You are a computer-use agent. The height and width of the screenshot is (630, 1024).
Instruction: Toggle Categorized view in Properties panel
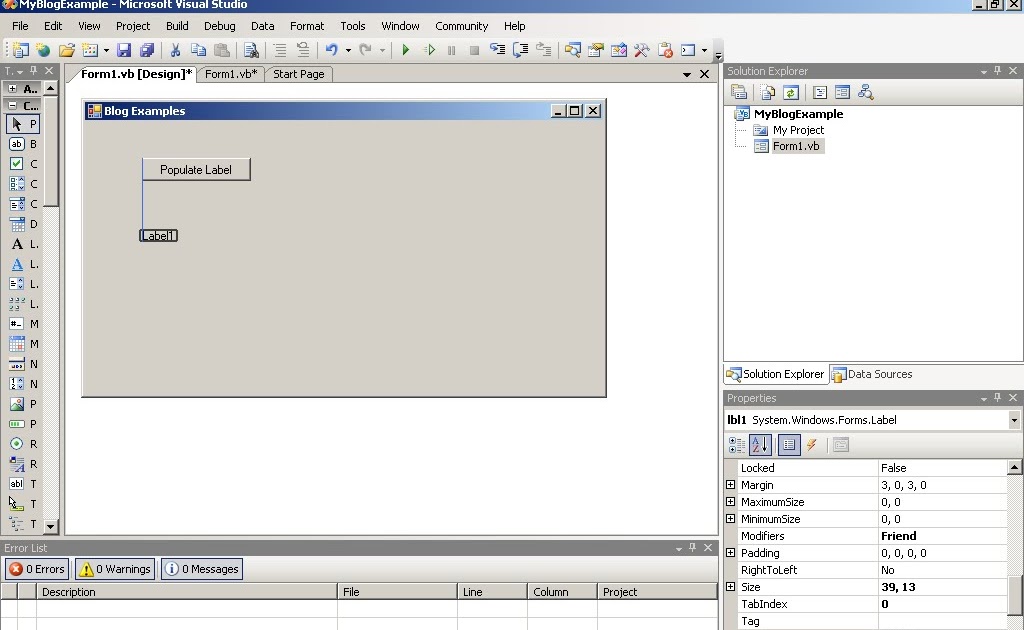[x=737, y=445]
